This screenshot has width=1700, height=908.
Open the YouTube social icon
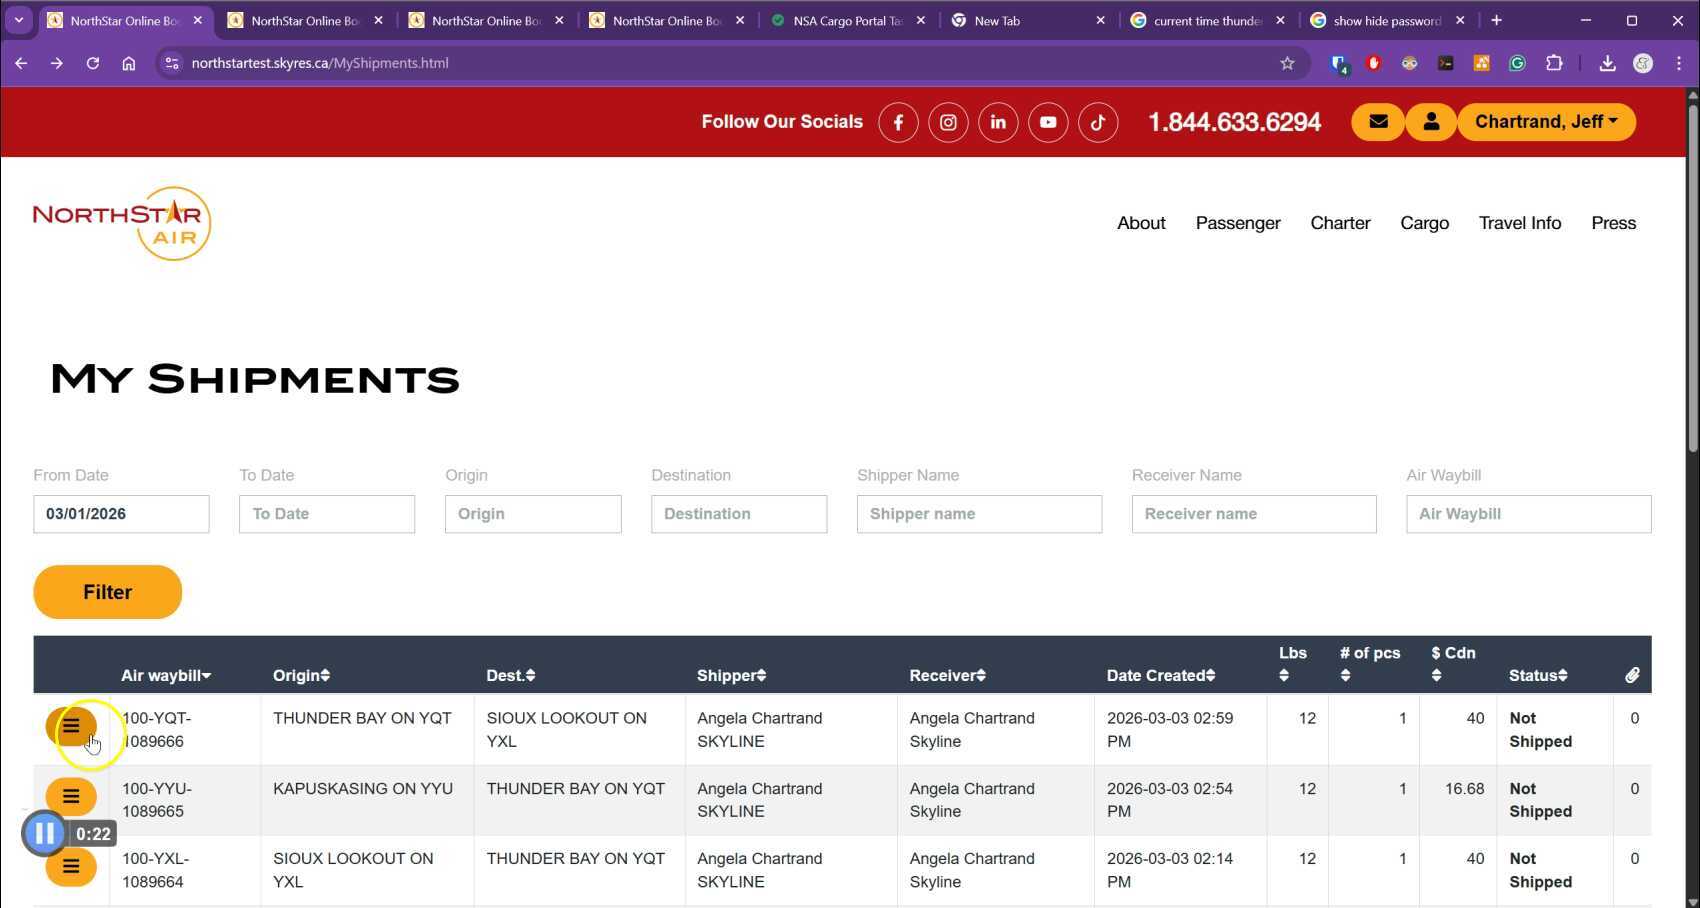point(1048,122)
